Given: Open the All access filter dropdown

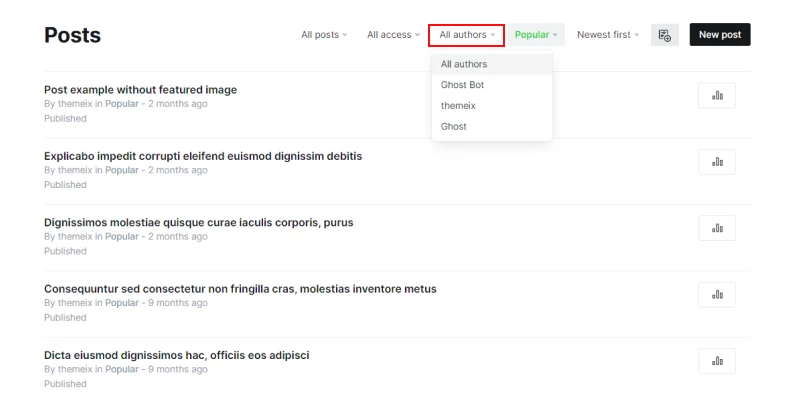Looking at the screenshot, I should (x=393, y=35).
